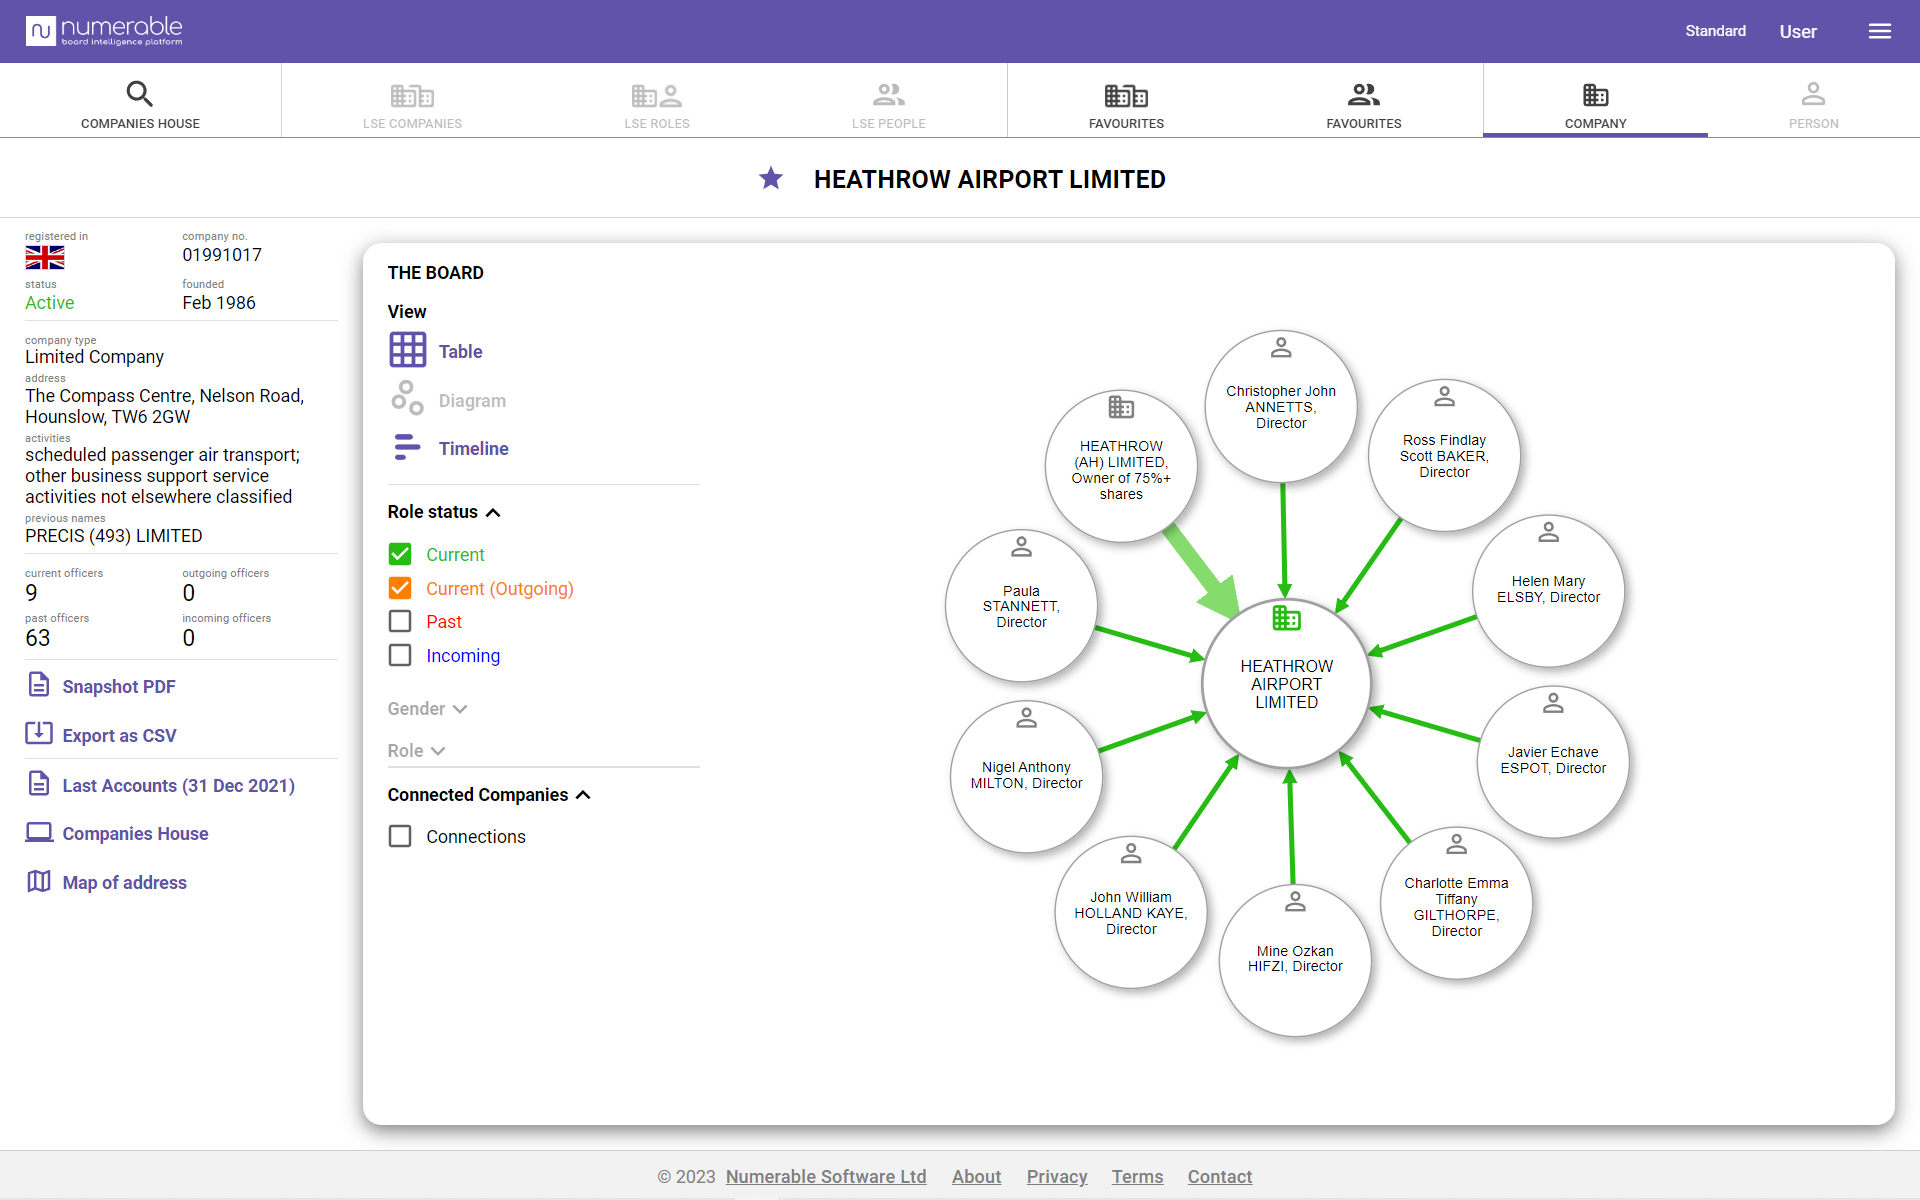Select the John William Holland Kaye node
The height and width of the screenshot is (1200, 1920).
1131,912
